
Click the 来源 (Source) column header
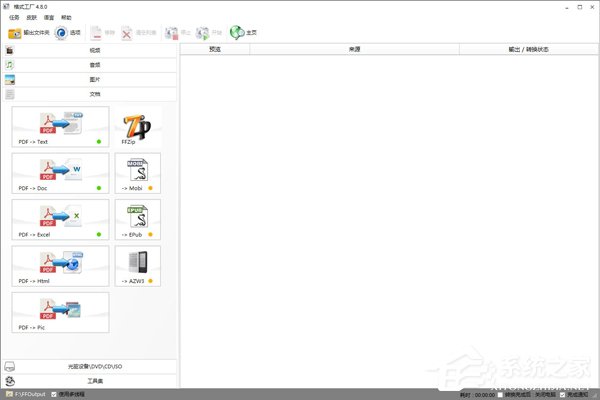click(354, 49)
